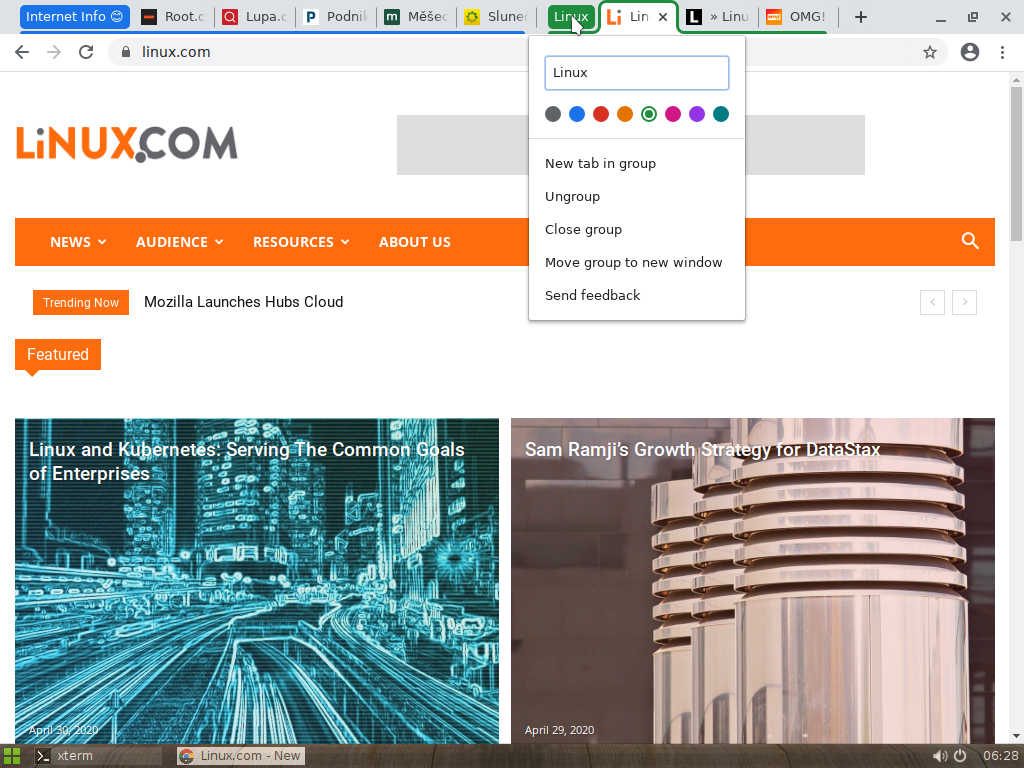Click the power icon in the taskbar
This screenshot has width=1024, height=768.
click(960, 756)
